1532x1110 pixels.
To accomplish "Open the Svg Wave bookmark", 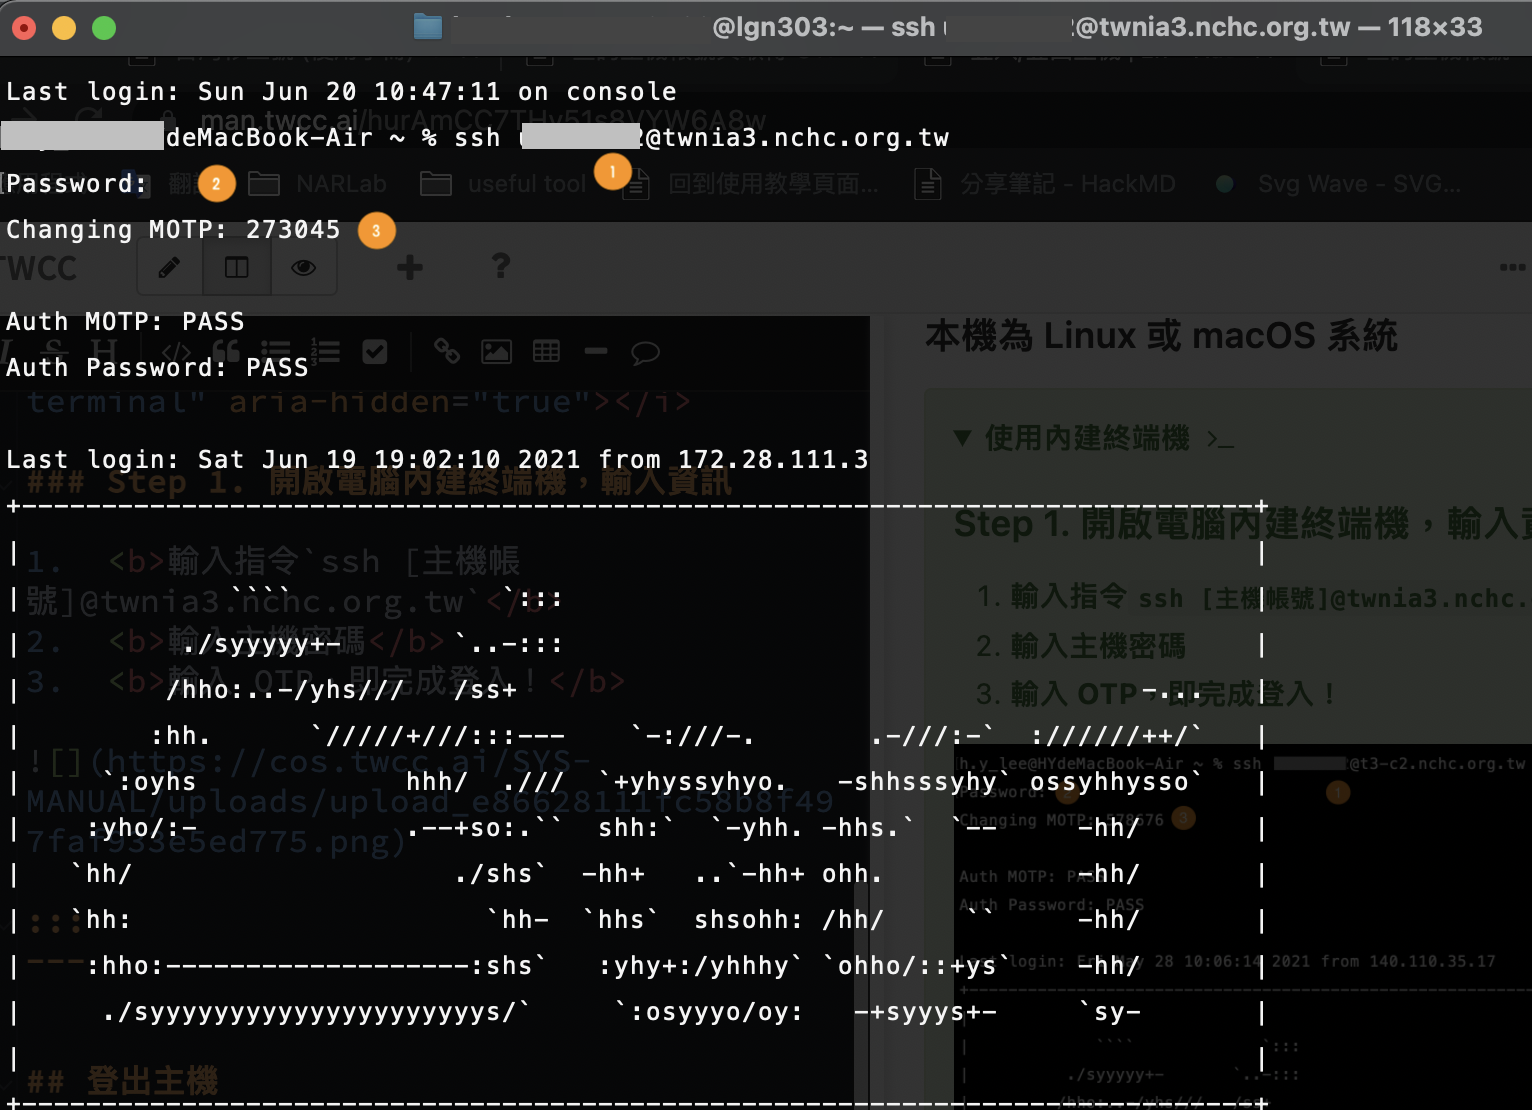I will [1337, 184].
